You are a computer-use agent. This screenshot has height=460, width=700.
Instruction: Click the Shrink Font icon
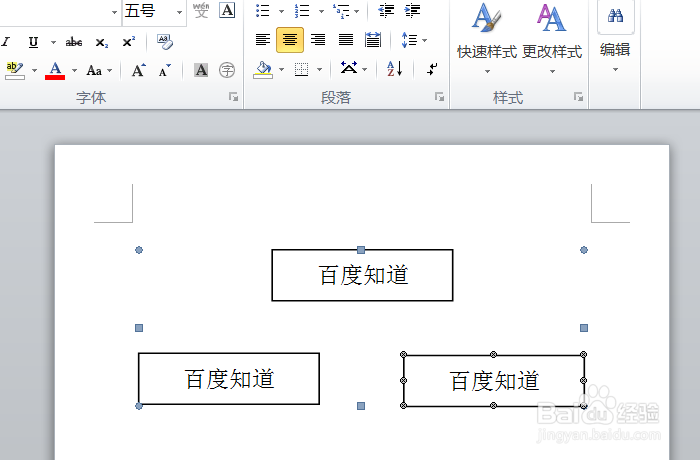(x=165, y=71)
